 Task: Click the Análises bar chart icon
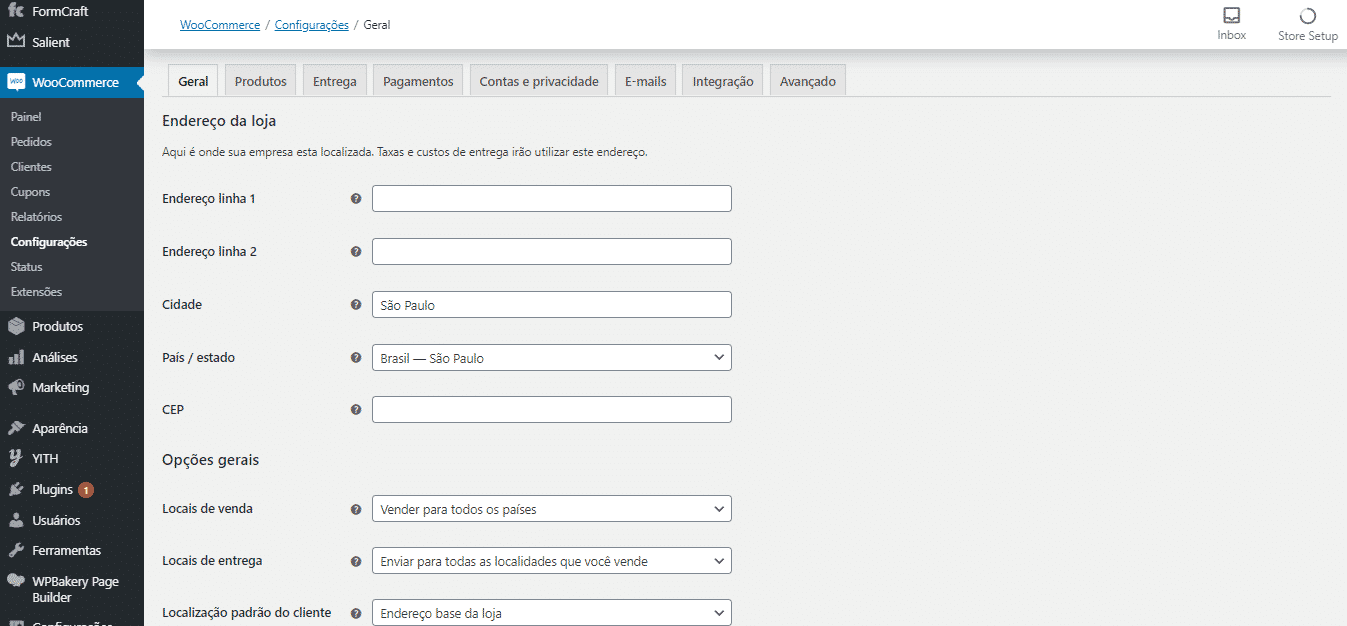(x=15, y=357)
